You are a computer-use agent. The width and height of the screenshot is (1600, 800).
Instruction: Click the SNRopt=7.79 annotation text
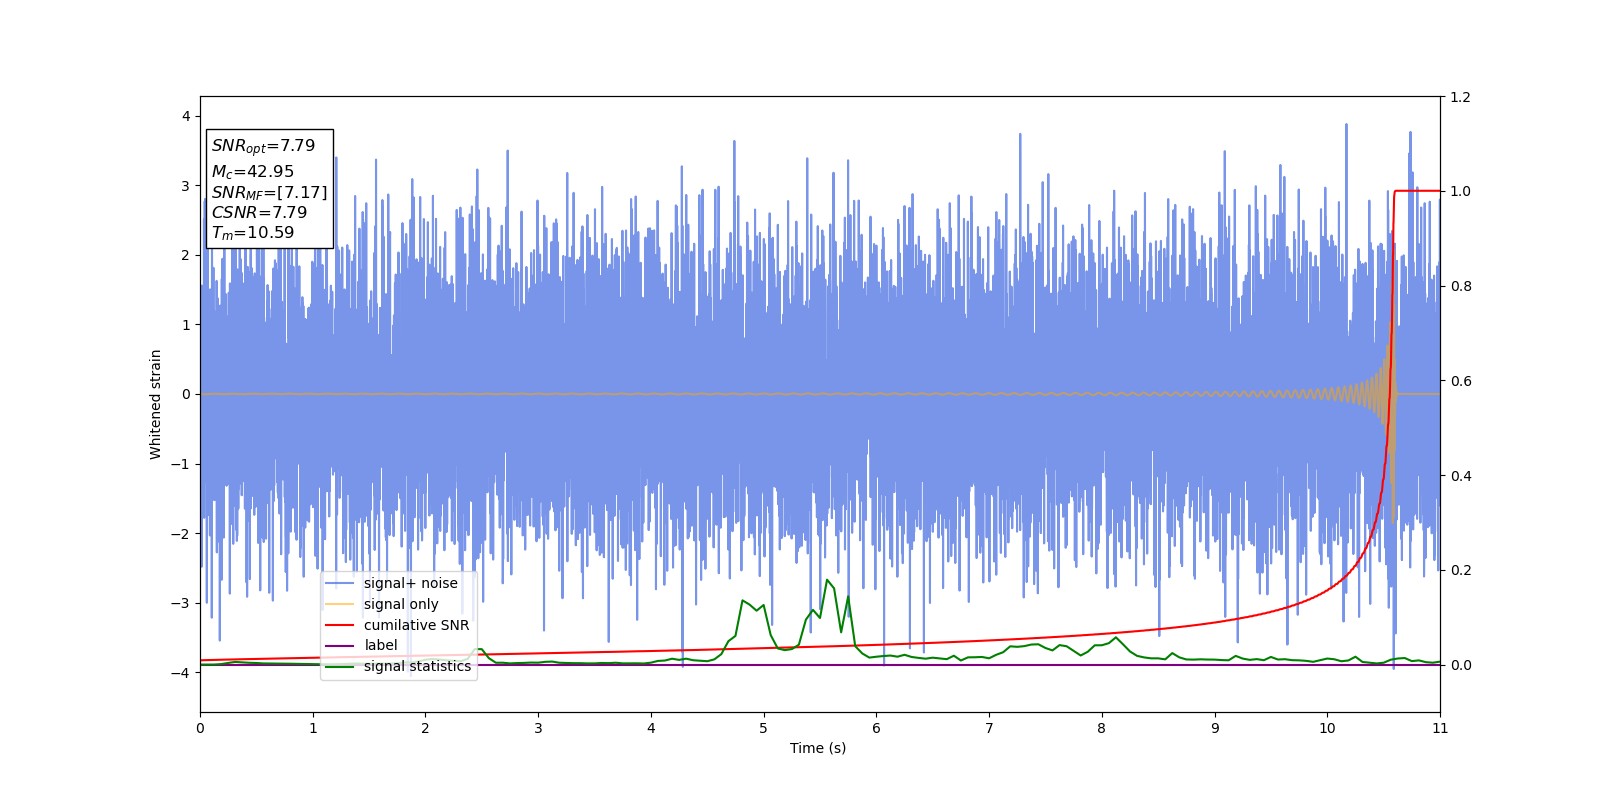[x=263, y=146]
